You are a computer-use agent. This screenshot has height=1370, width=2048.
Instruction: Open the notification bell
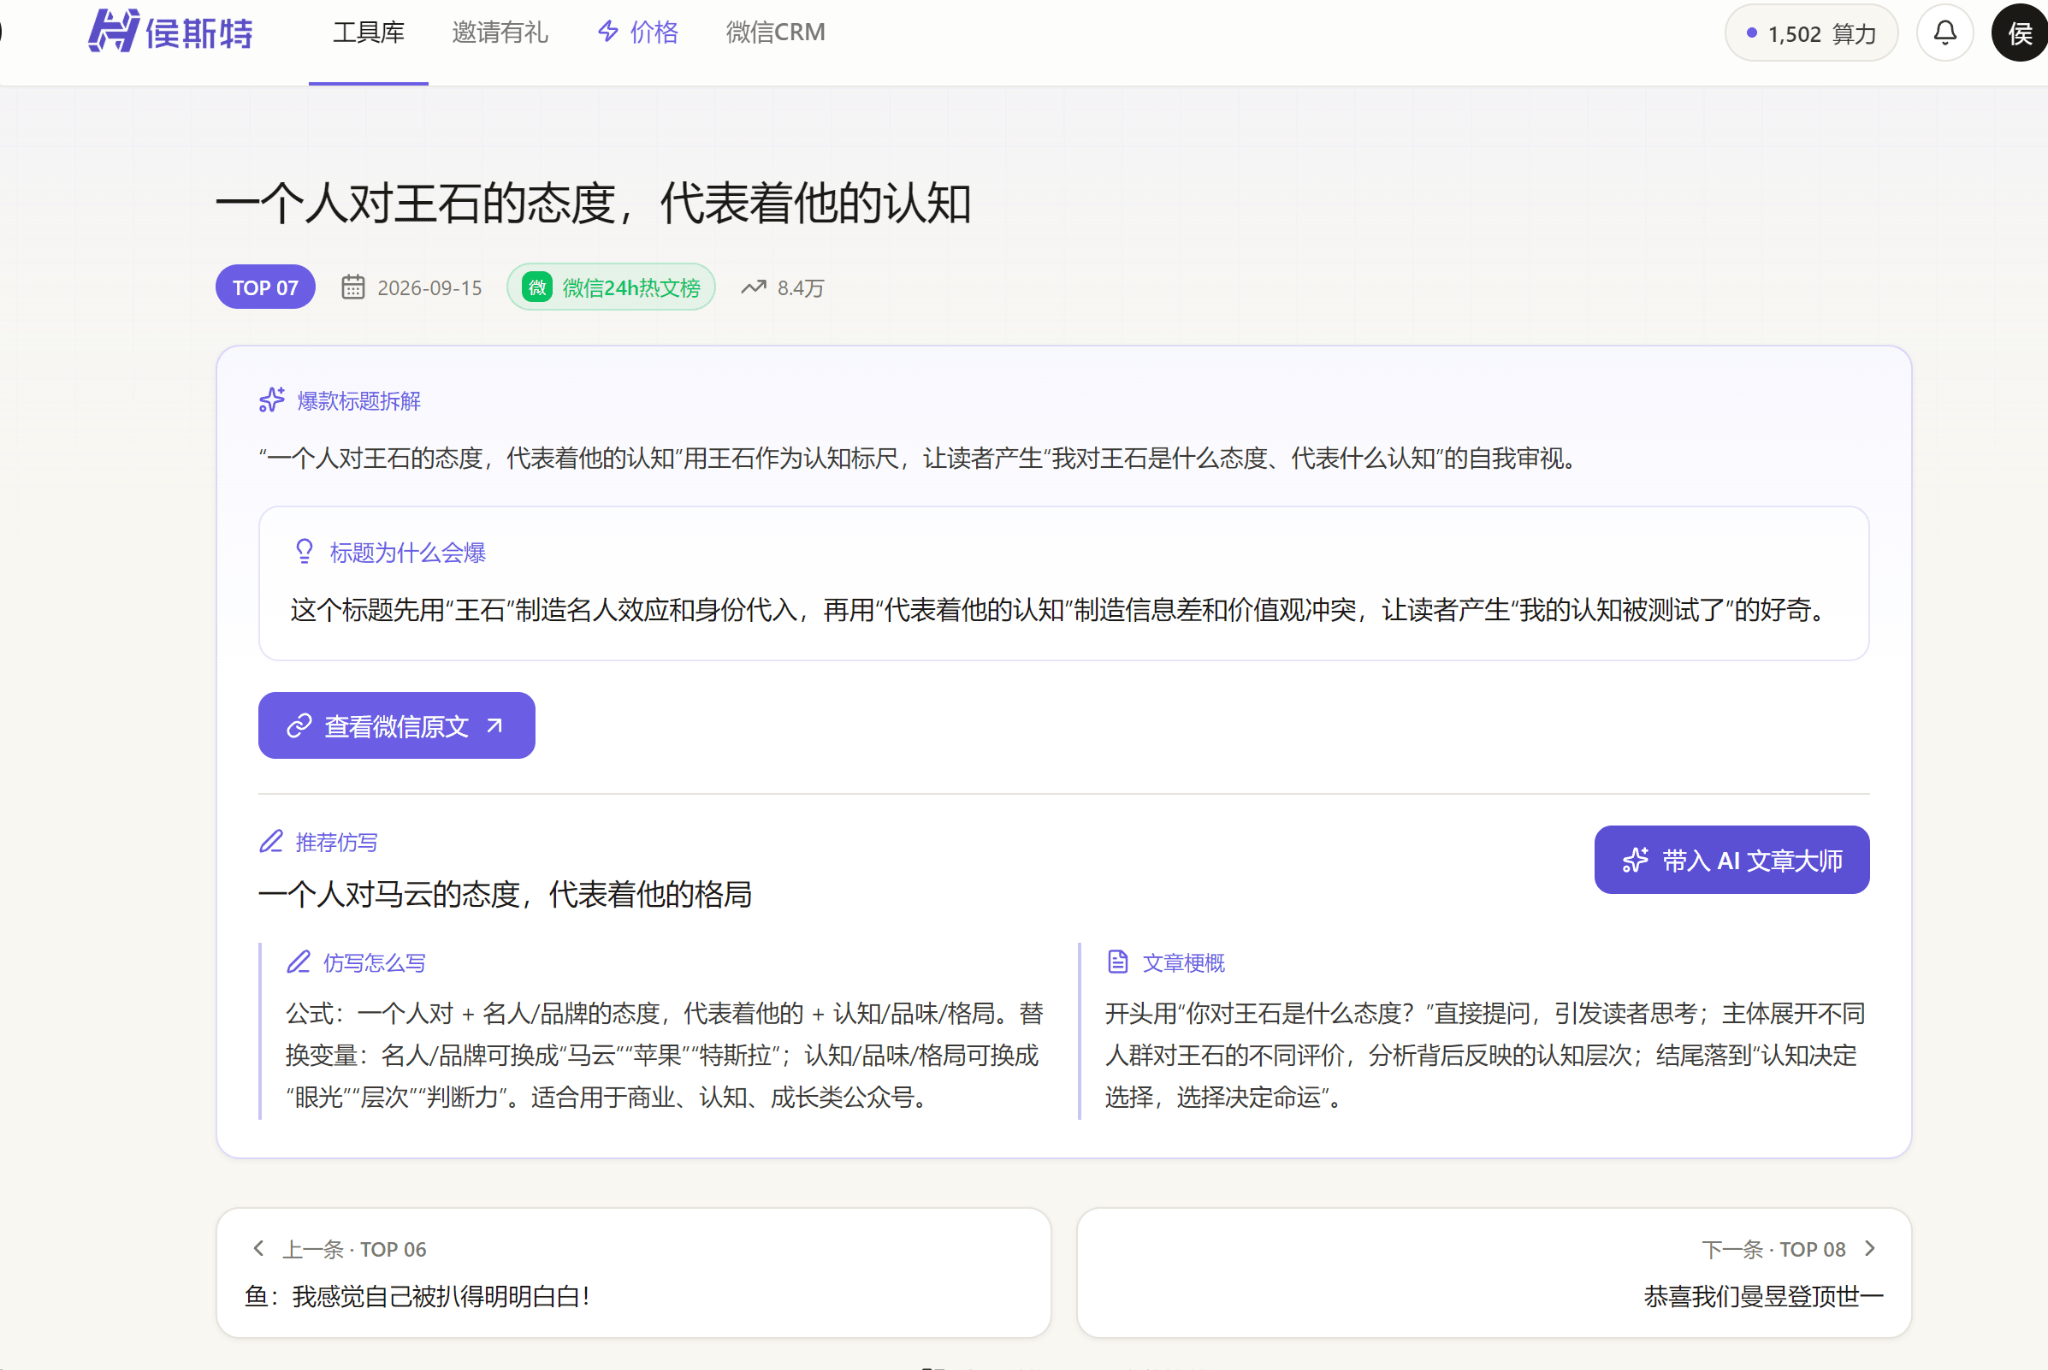(x=1944, y=33)
